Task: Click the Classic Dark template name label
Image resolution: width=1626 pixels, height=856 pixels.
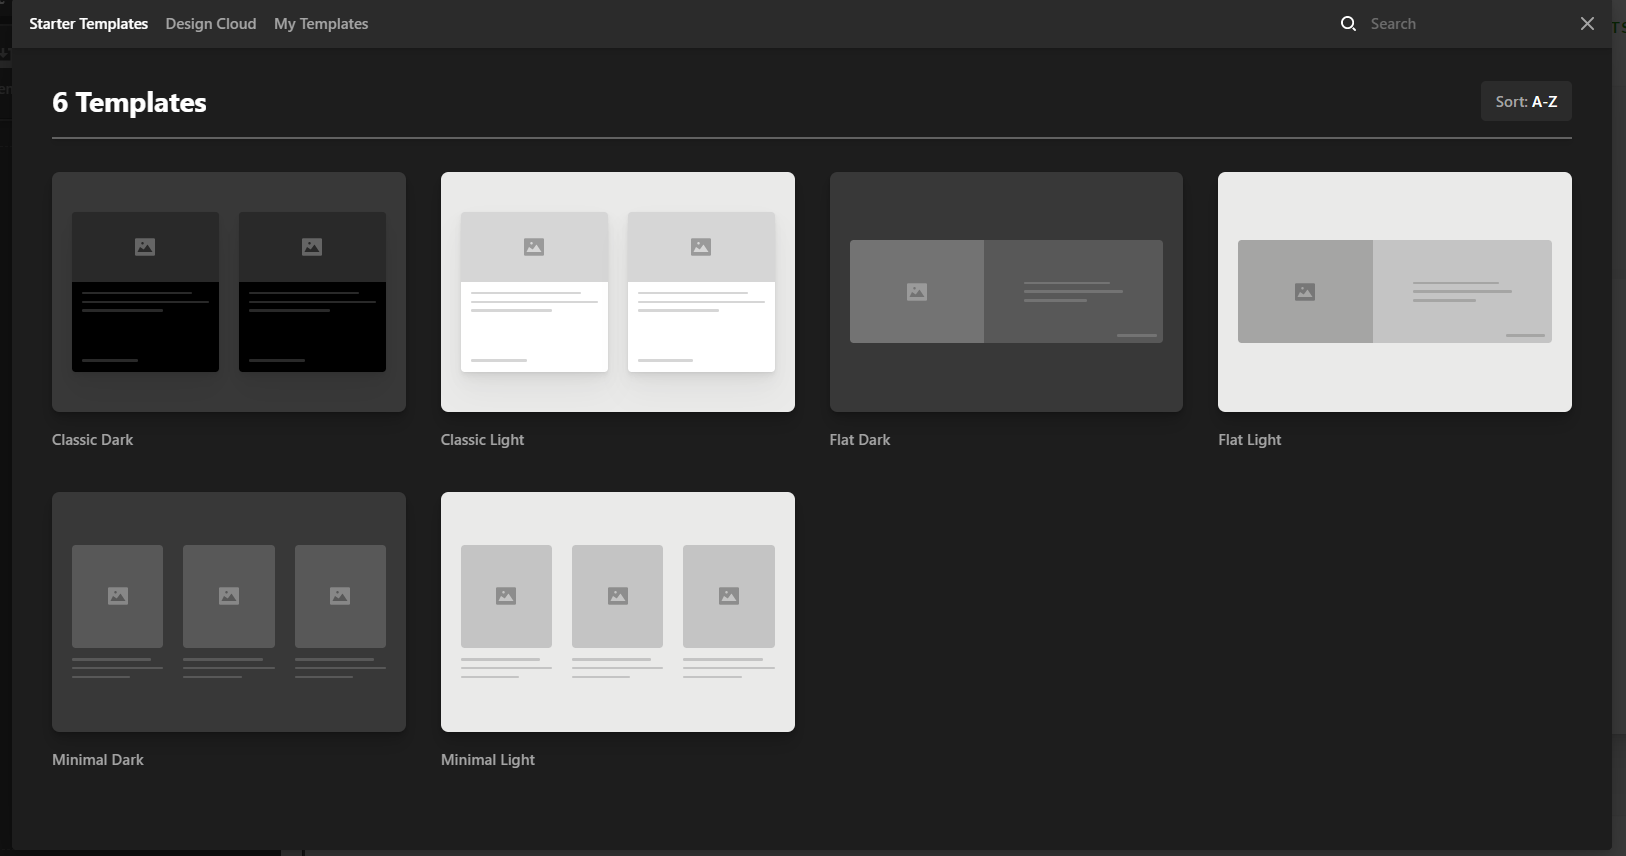Action: pyautogui.click(x=92, y=440)
